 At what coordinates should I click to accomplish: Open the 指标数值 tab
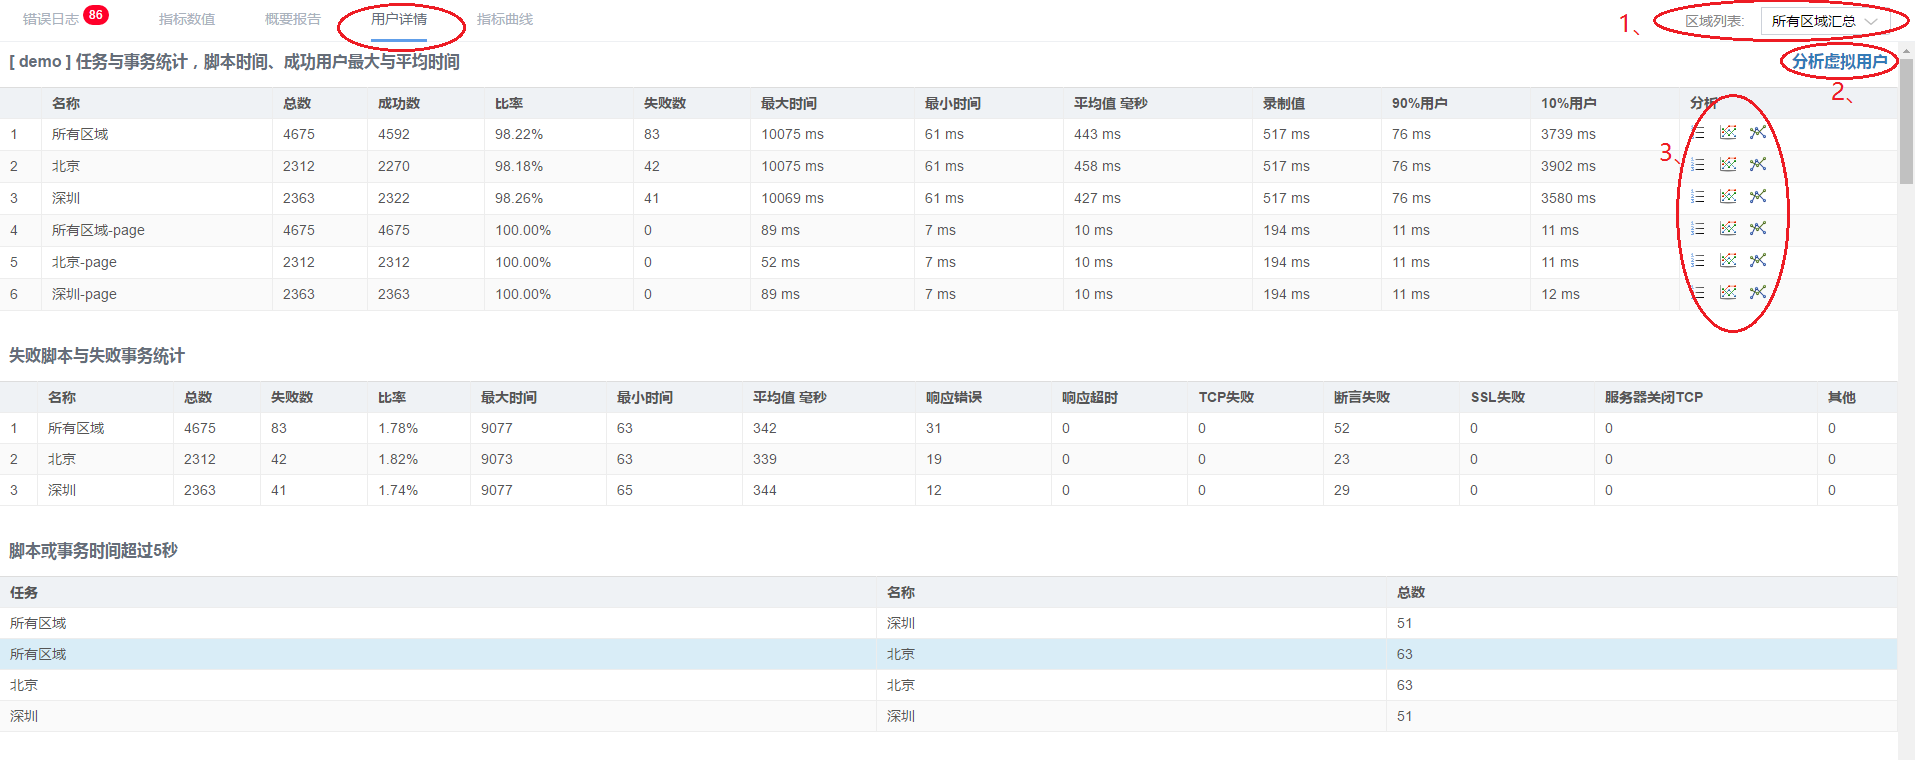tap(187, 19)
